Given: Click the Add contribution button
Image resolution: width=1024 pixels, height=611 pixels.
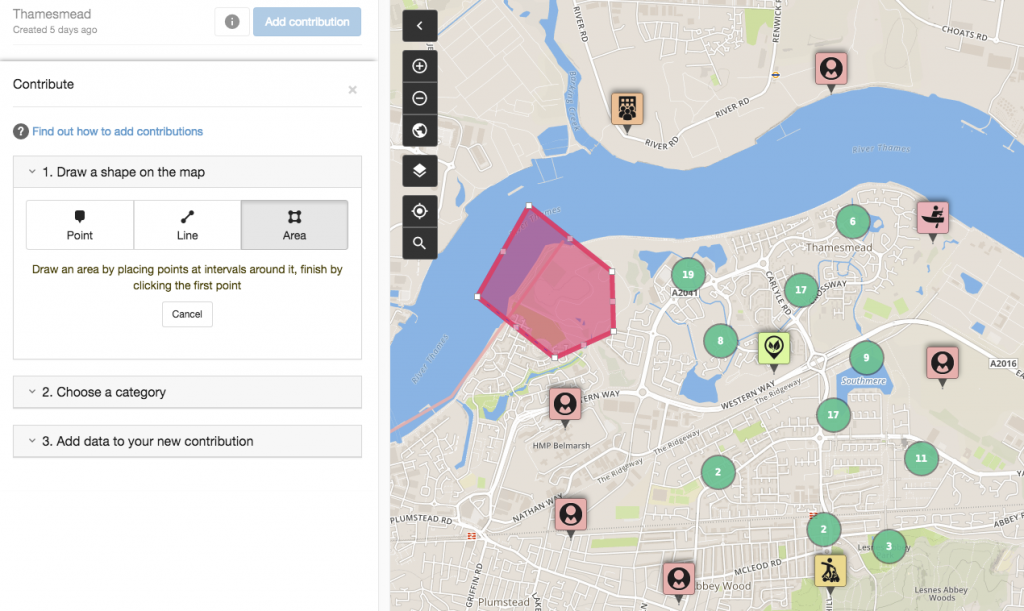Looking at the screenshot, I should pos(307,21).
